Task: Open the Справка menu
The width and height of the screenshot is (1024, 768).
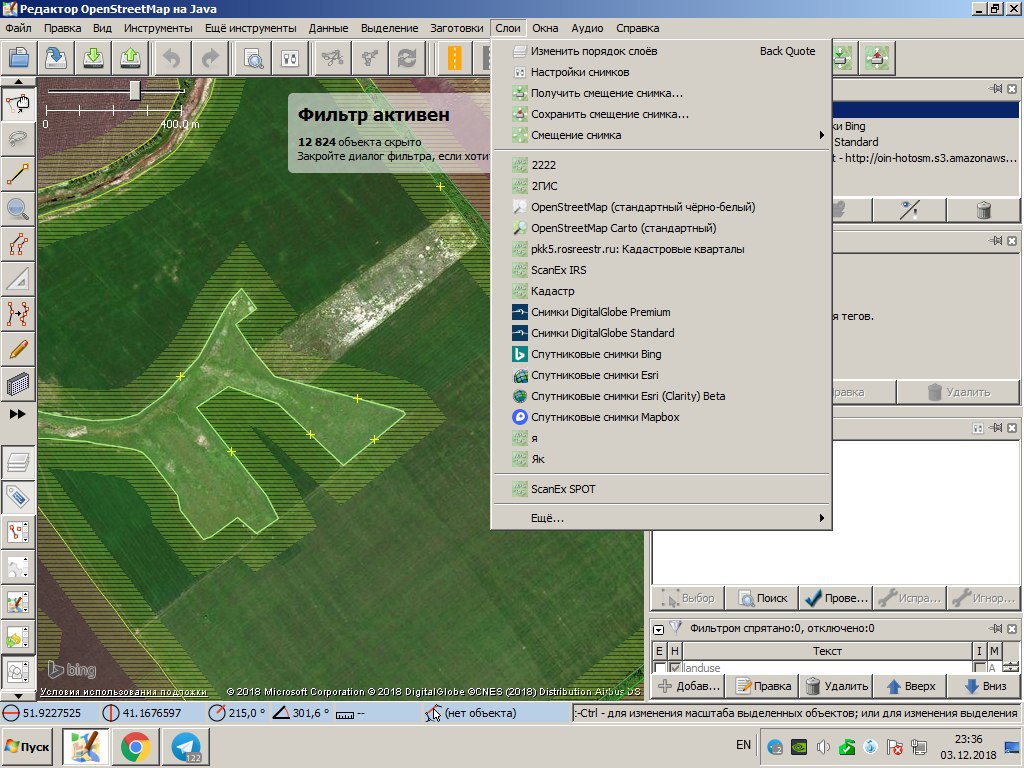Action: (x=637, y=28)
